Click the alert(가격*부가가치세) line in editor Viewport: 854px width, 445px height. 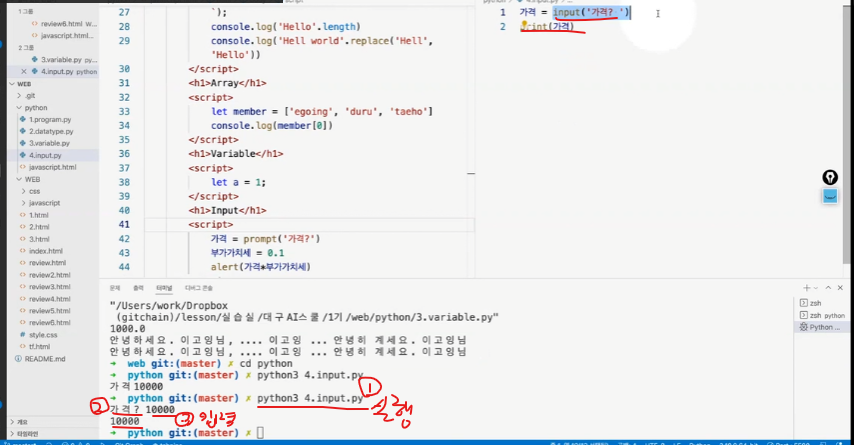pos(260,267)
